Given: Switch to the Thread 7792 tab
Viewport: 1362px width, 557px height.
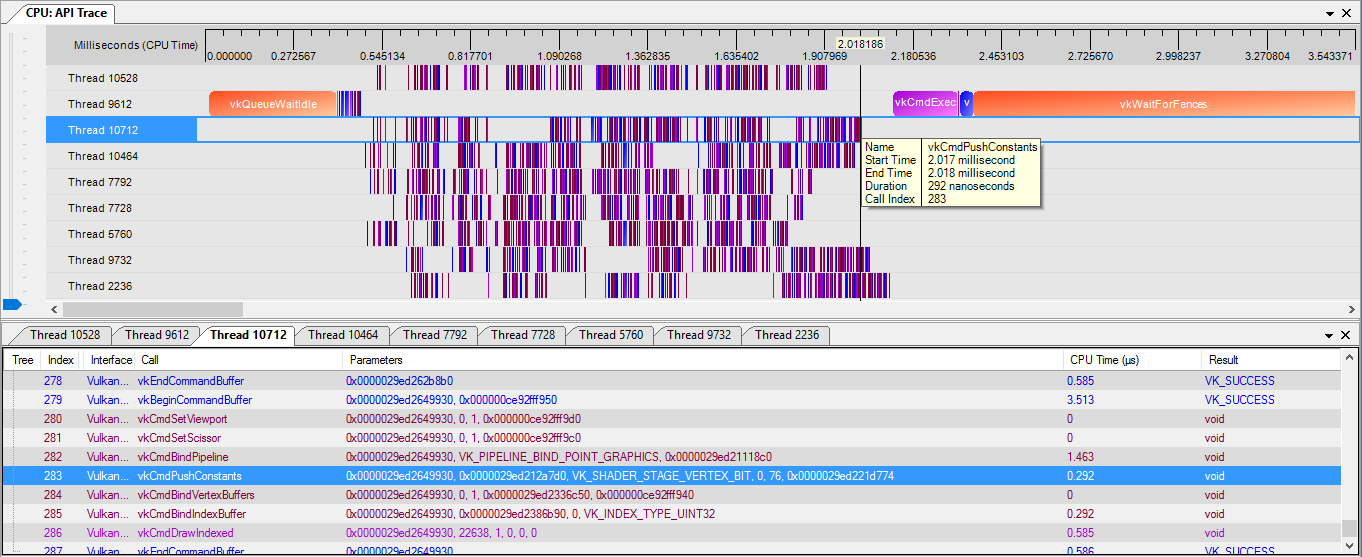Looking at the screenshot, I should pyautogui.click(x=434, y=335).
